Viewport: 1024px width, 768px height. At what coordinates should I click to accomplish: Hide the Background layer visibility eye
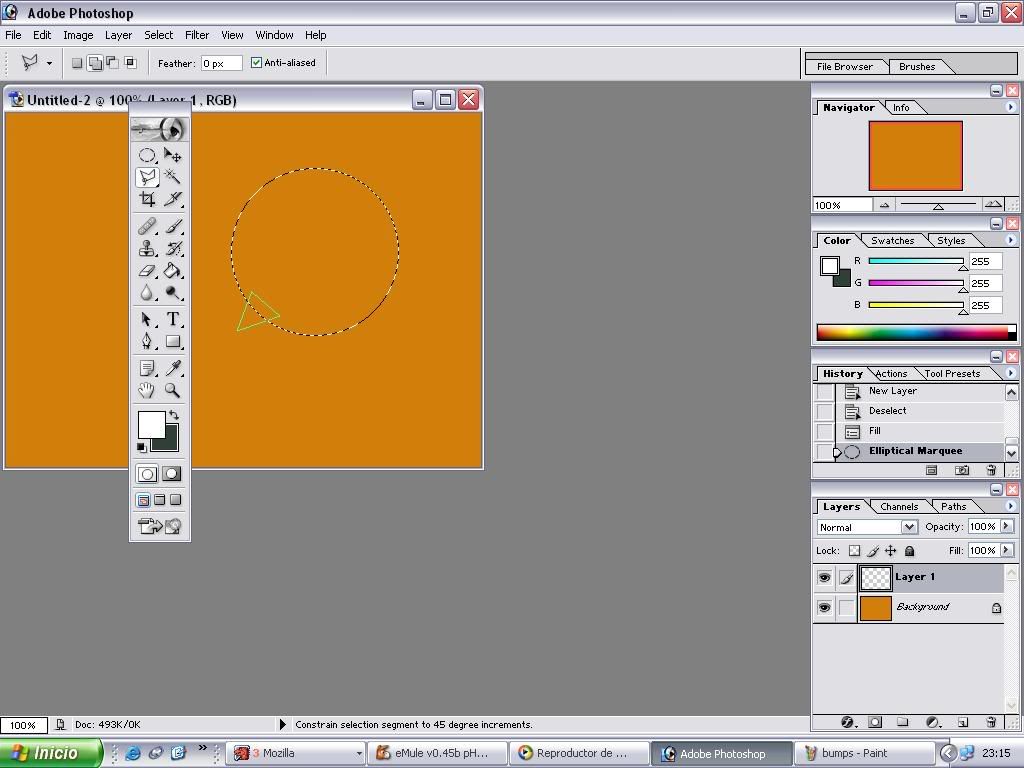824,608
